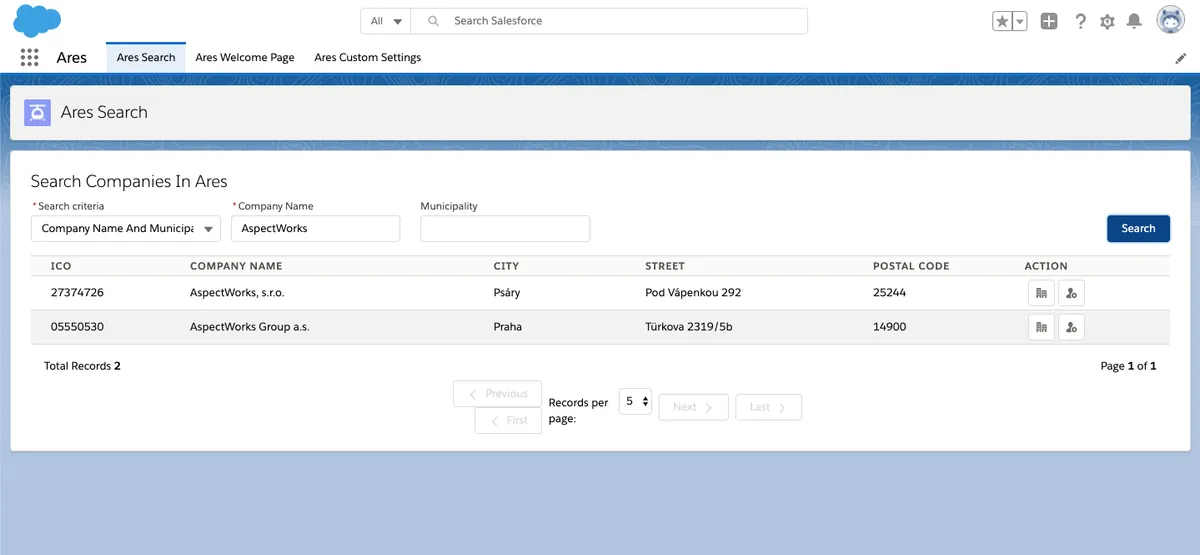Click postal code 14900

890,327
